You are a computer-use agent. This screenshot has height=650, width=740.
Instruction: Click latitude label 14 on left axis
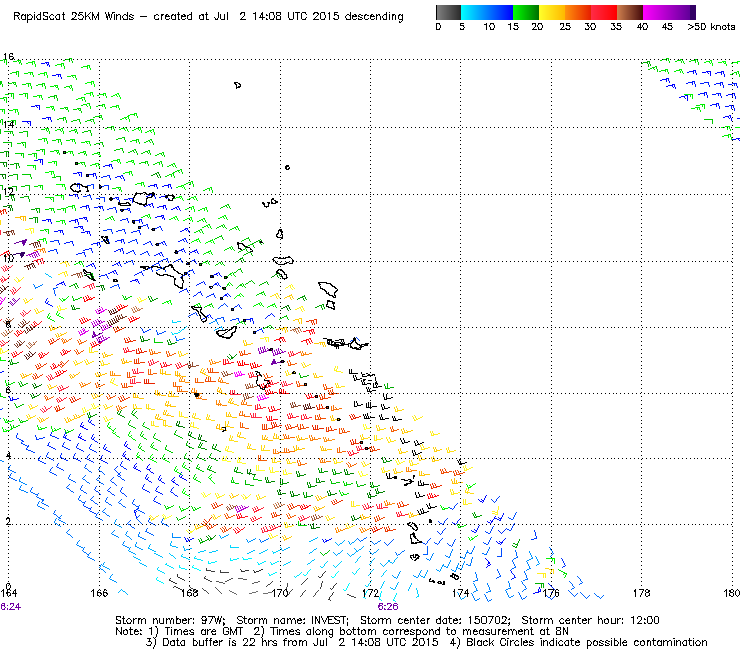[8, 125]
